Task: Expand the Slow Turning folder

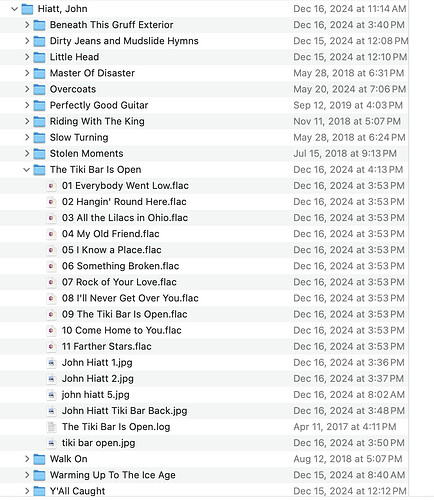Action: coord(27,138)
